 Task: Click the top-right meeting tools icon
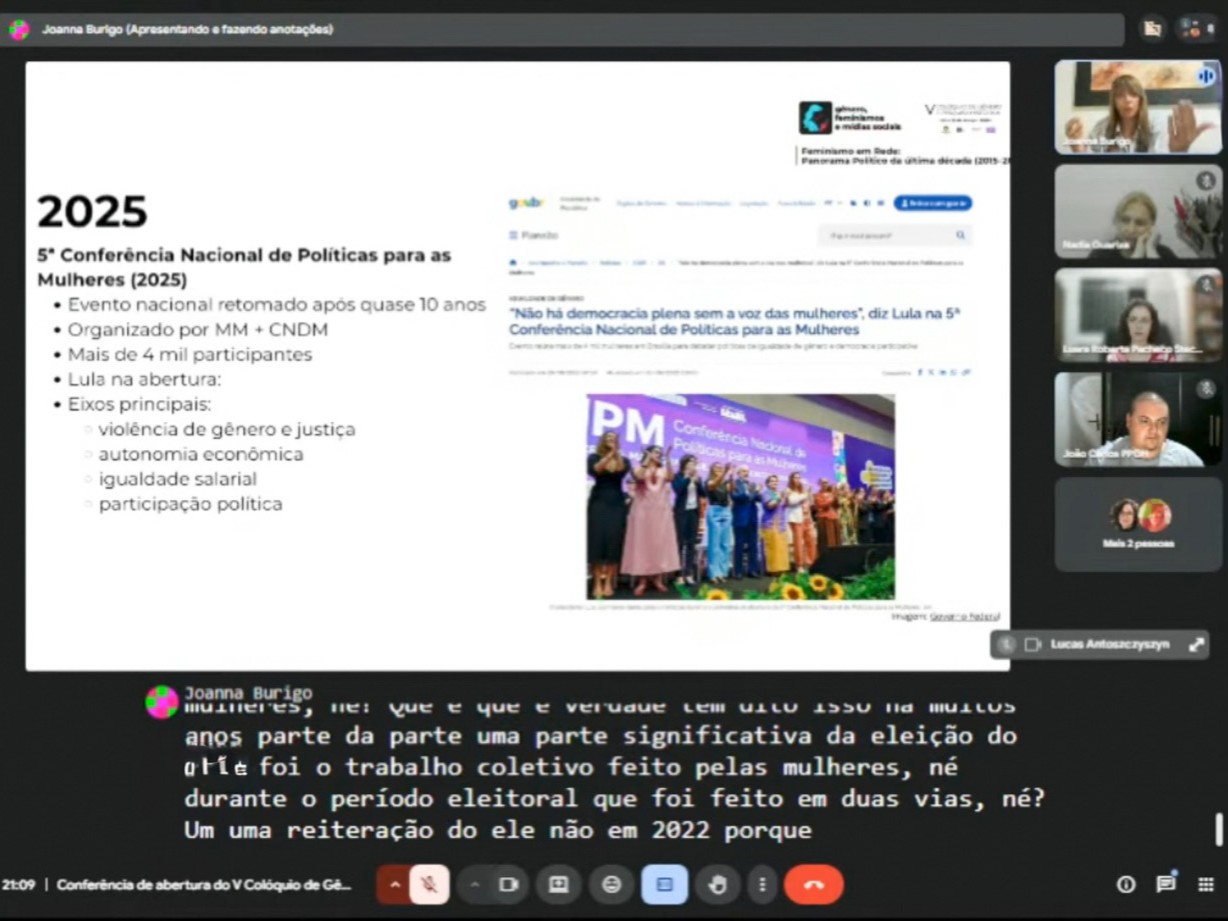click(x=1152, y=29)
